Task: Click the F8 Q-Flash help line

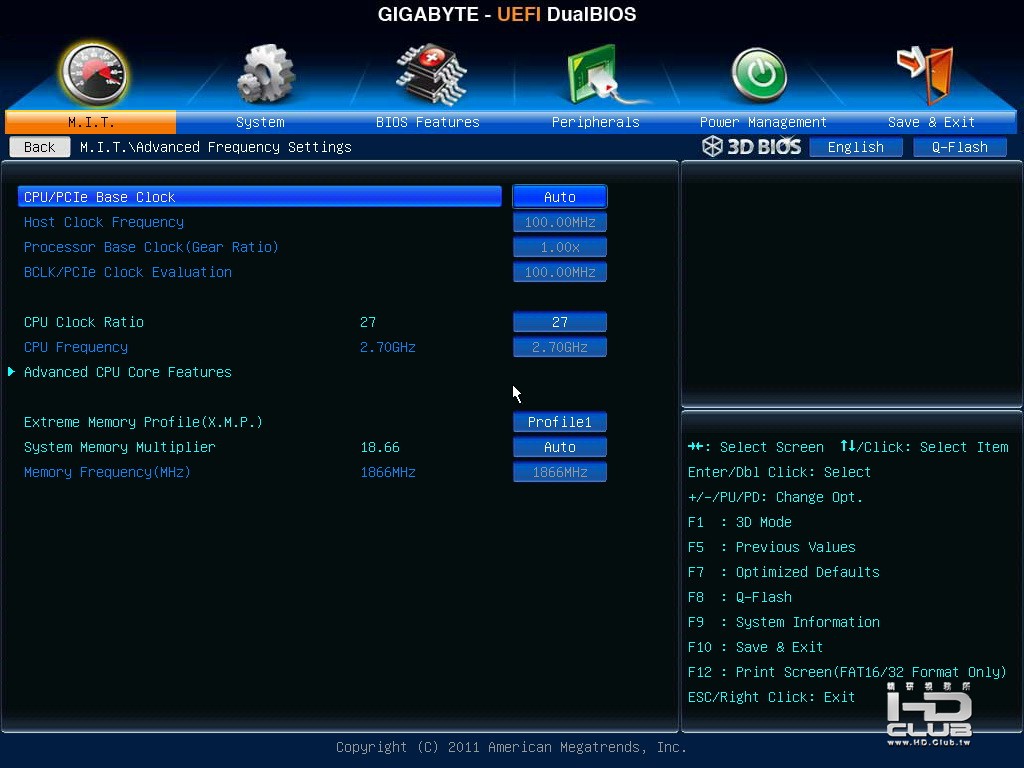Action: pyautogui.click(x=739, y=597)
